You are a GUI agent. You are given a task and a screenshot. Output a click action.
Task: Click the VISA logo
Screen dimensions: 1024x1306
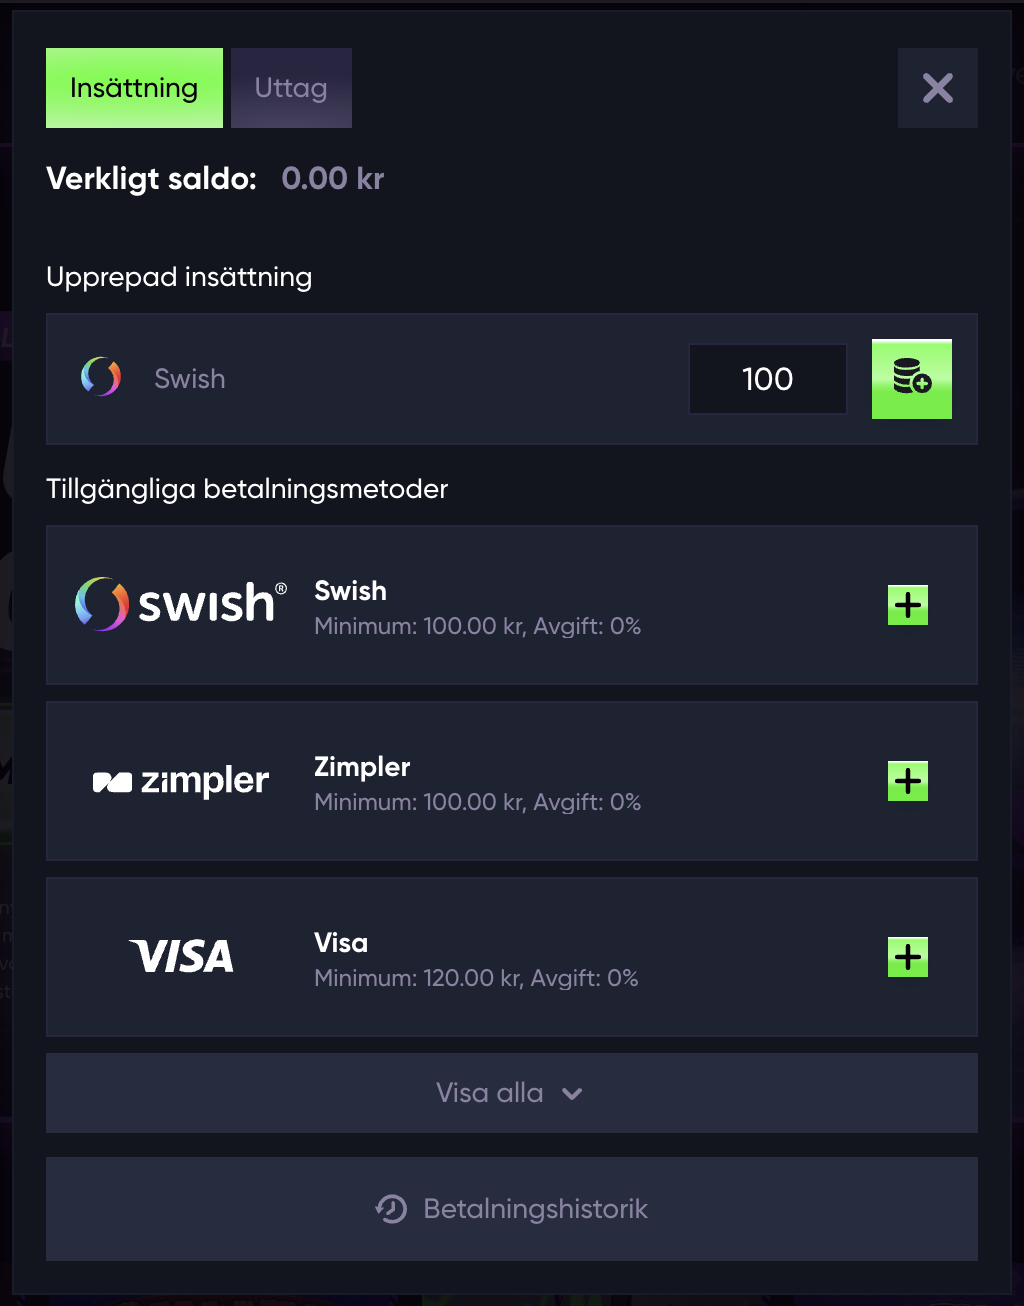[x=181, y=956]
